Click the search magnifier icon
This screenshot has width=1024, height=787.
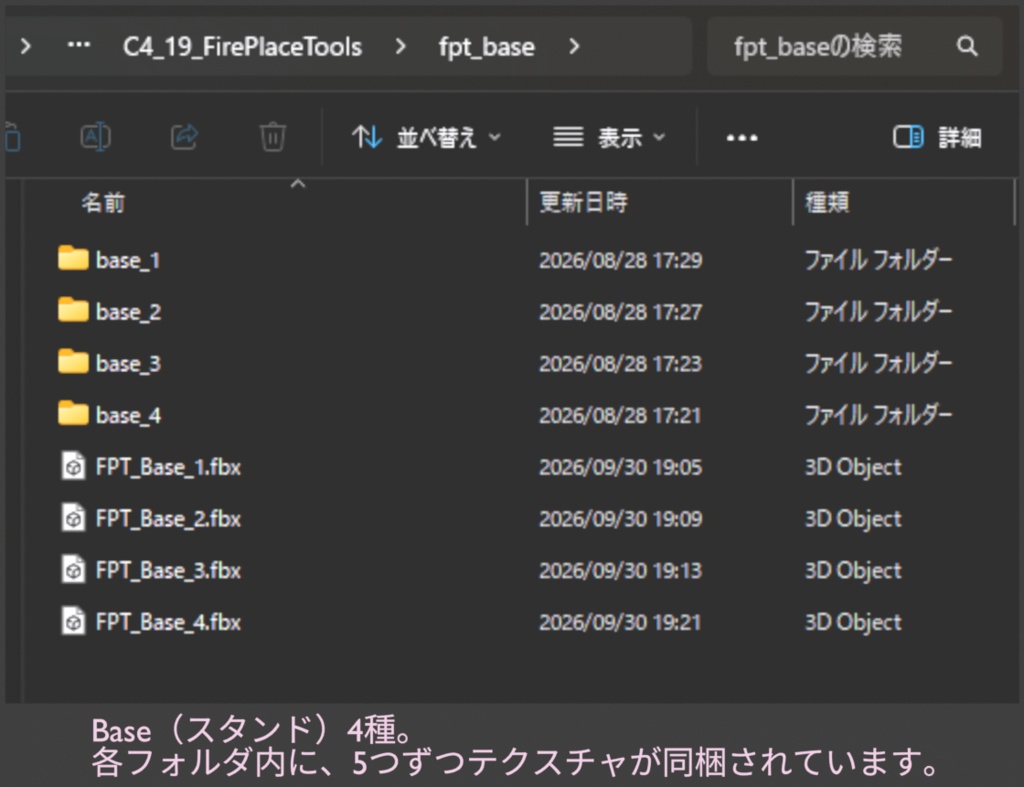(967, 46)
